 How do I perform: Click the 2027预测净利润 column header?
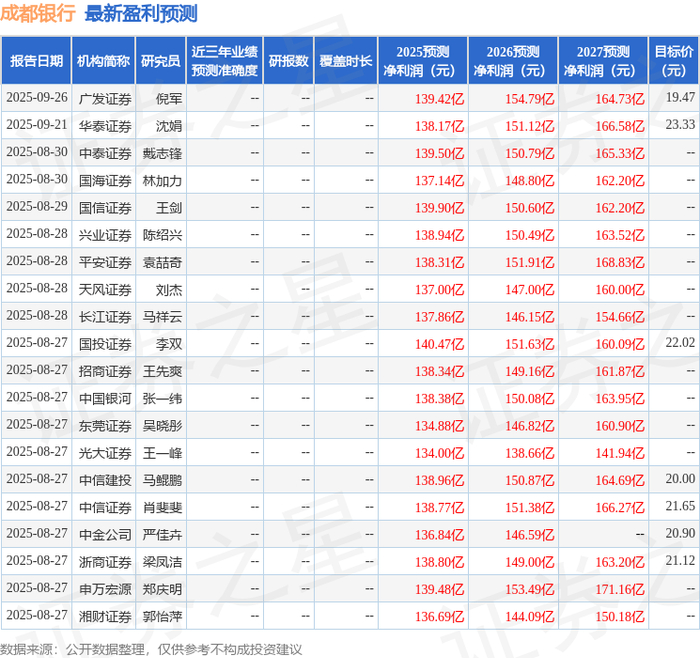pyautogui.click(x=603, y=61)
